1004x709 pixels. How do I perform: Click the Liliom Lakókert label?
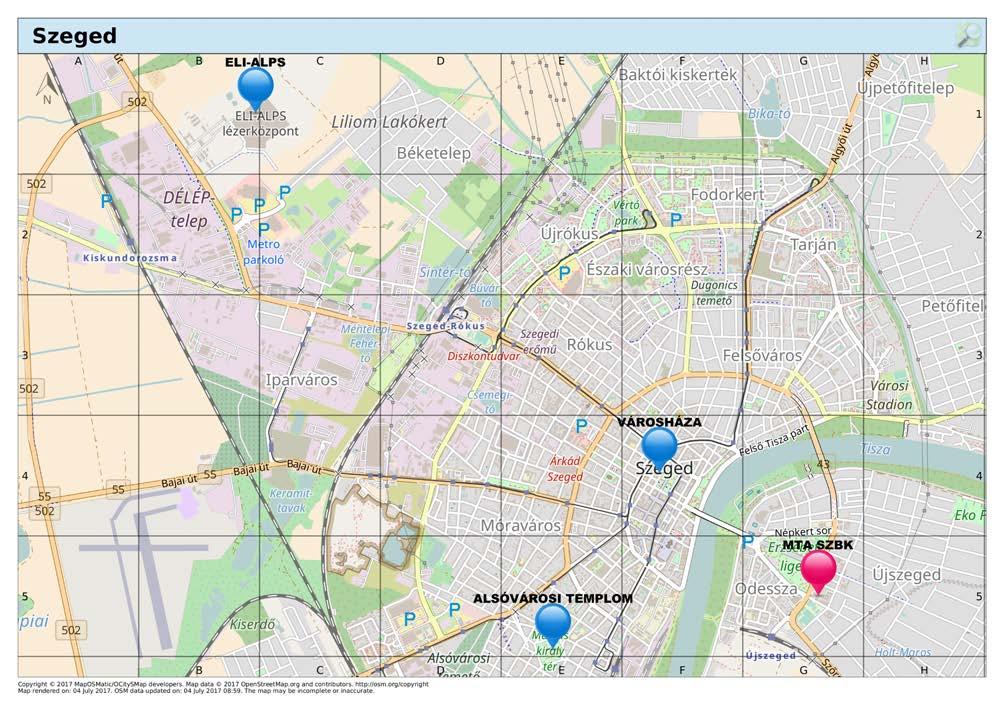tap(389, 122)
